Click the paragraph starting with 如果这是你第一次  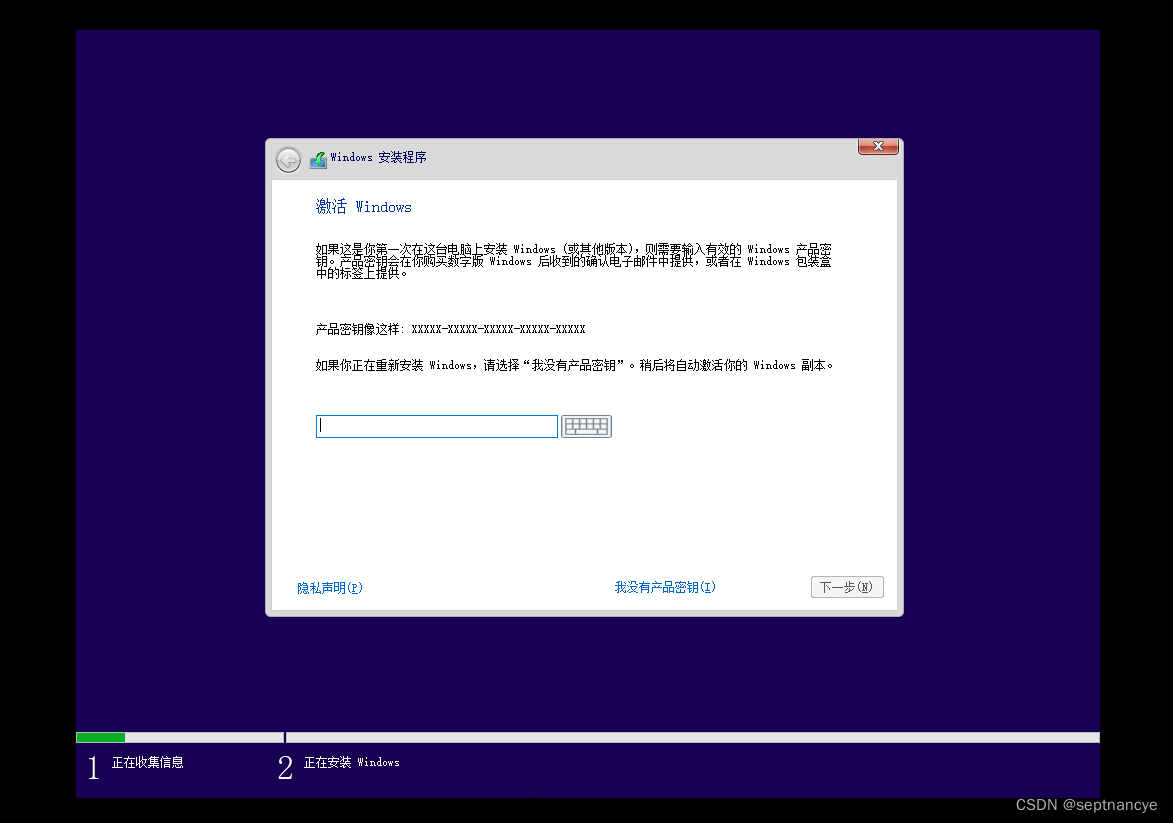574,261
